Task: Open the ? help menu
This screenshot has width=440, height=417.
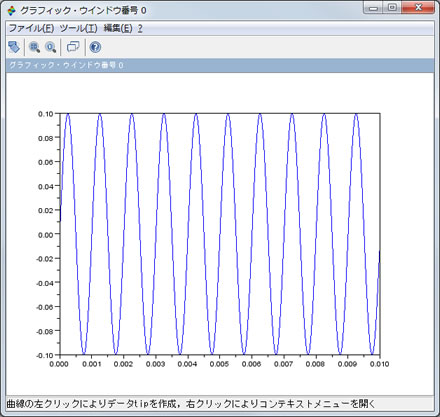Action: point(140,28)
